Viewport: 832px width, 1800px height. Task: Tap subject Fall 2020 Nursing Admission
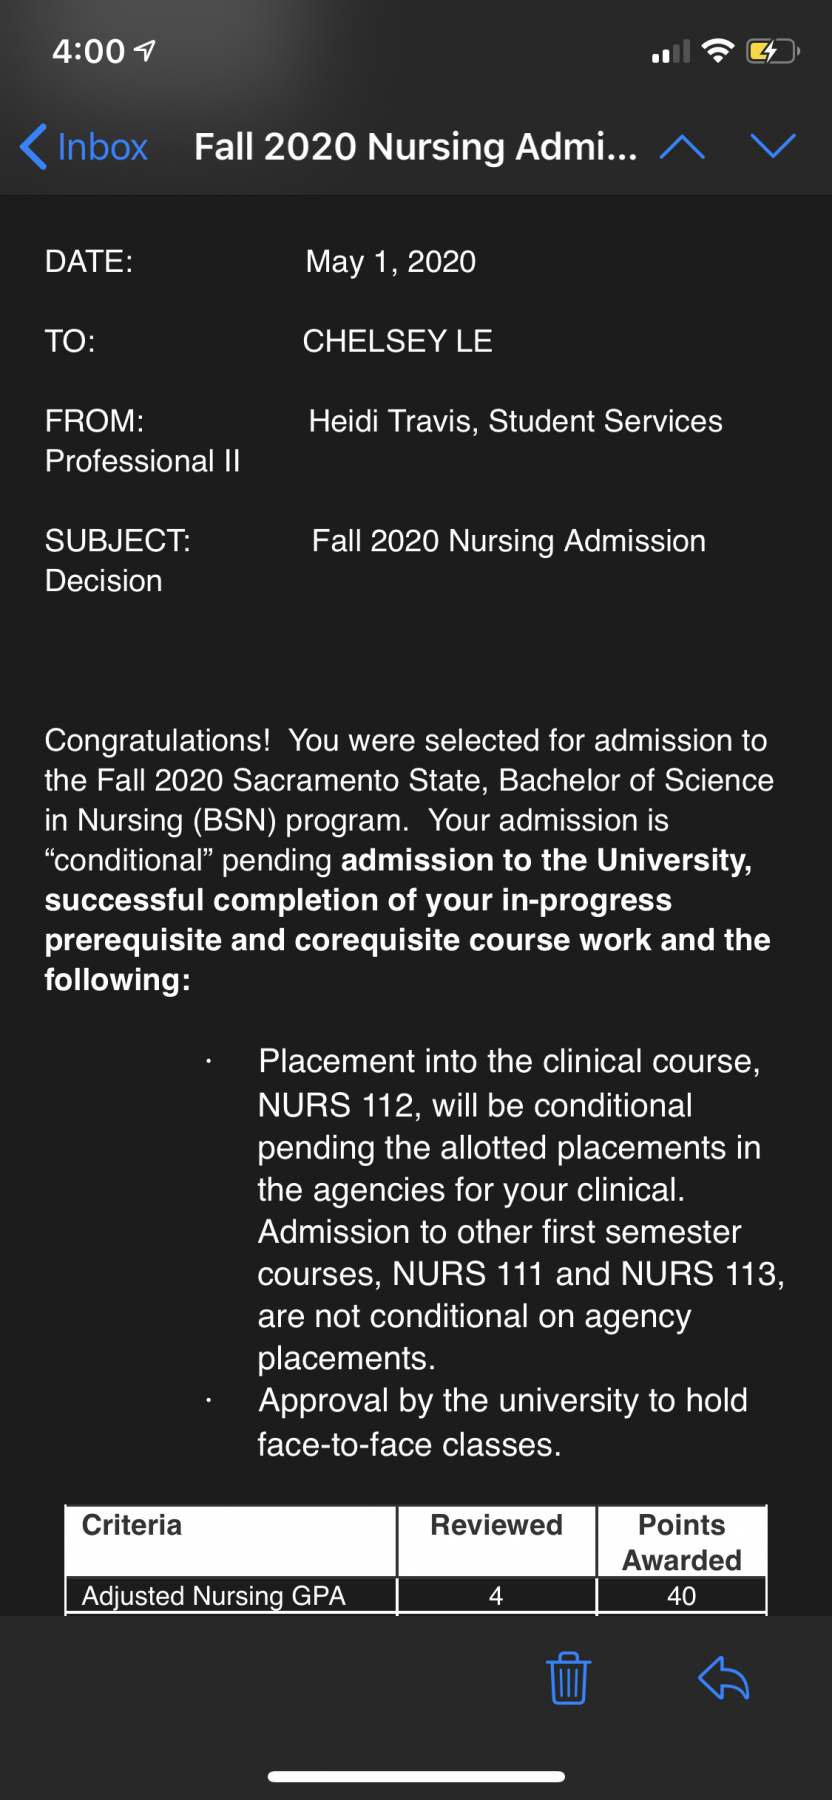coord(508,541)
